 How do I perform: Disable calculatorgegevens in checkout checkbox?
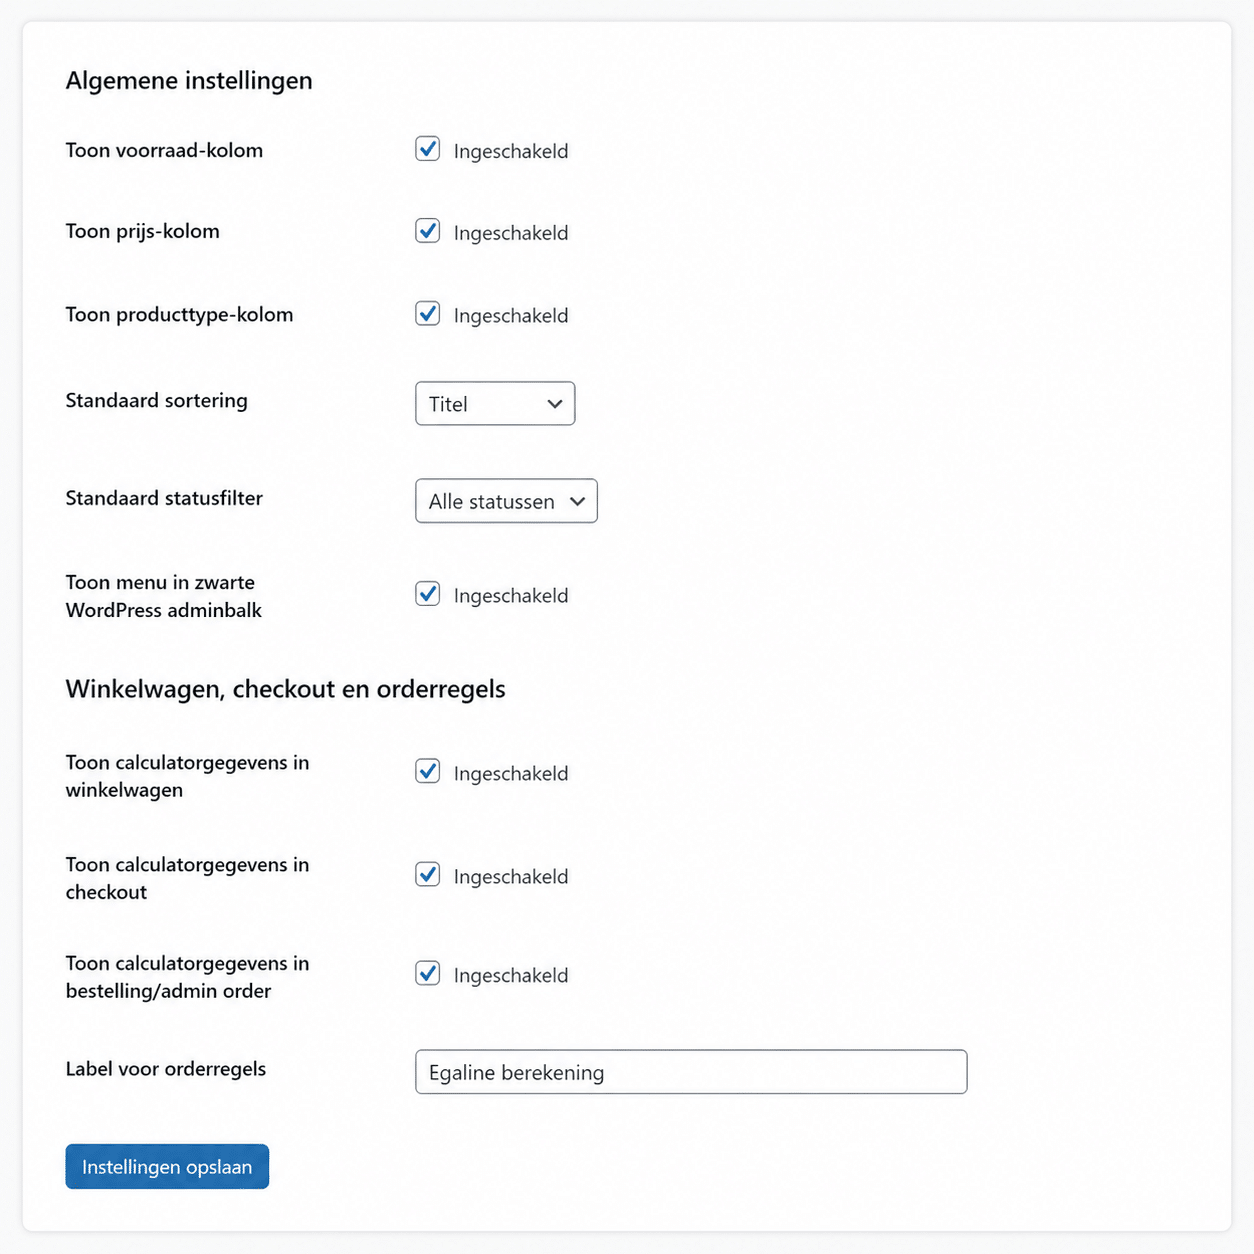coord(428,875)
